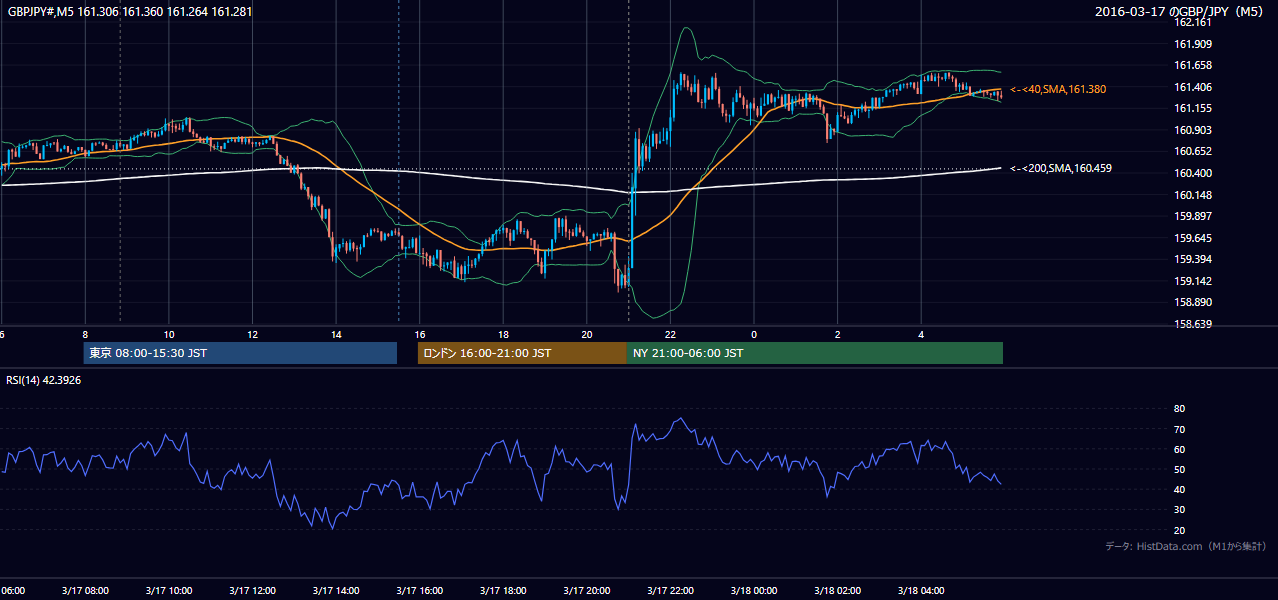This screenshot has width=1278, height=600.
Task: Click the 3/17 20:00 time axis label
Action: click(586, 590)
